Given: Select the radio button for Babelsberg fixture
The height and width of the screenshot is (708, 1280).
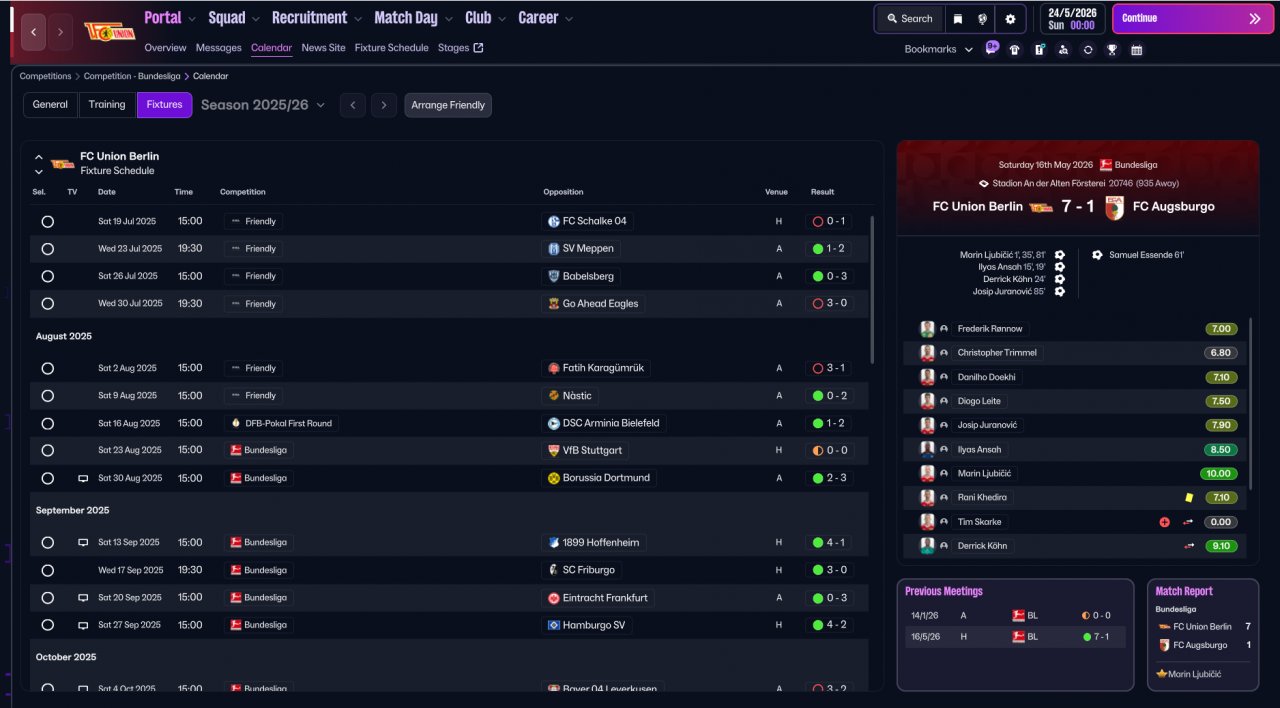Looking at the screenshot, I should (47, 277).
